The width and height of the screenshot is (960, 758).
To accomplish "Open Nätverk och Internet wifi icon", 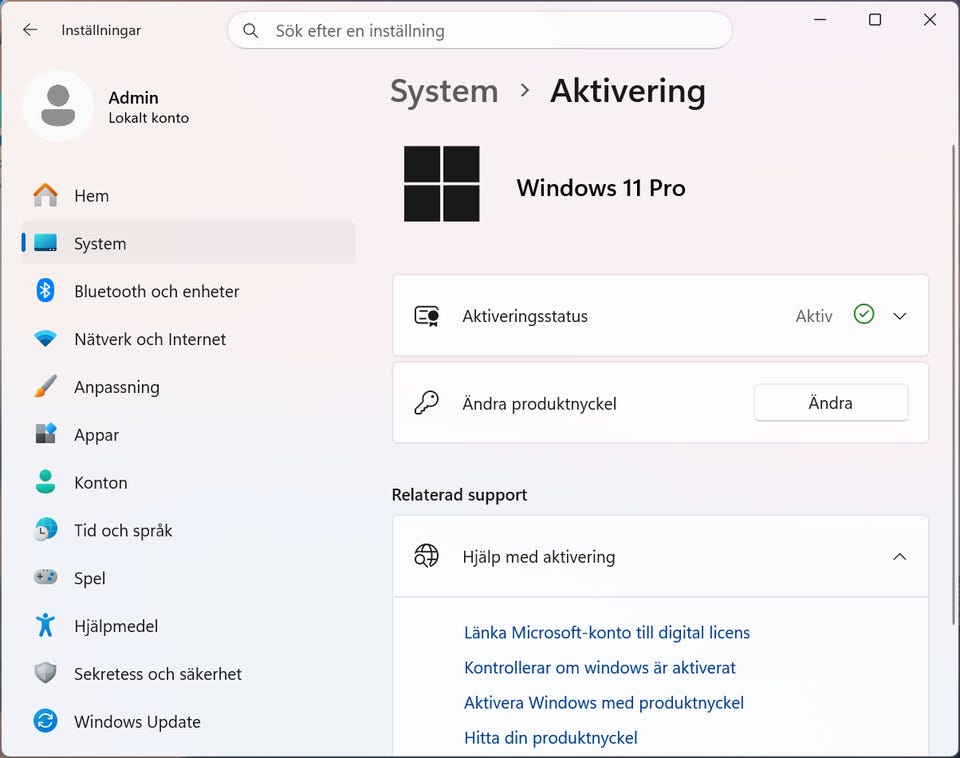I will pyautogui.click(x=45, y=339).
